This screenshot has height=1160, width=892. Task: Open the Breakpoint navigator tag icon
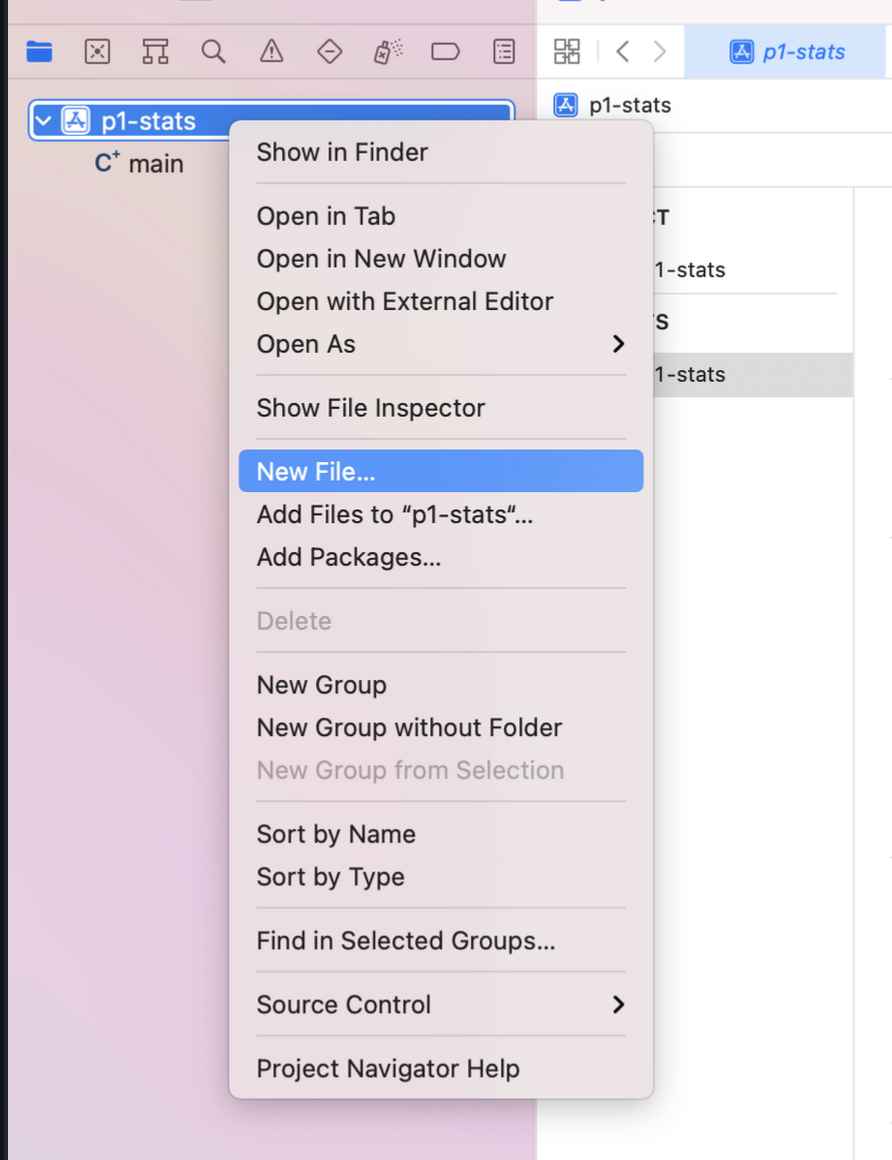point(445,51)
